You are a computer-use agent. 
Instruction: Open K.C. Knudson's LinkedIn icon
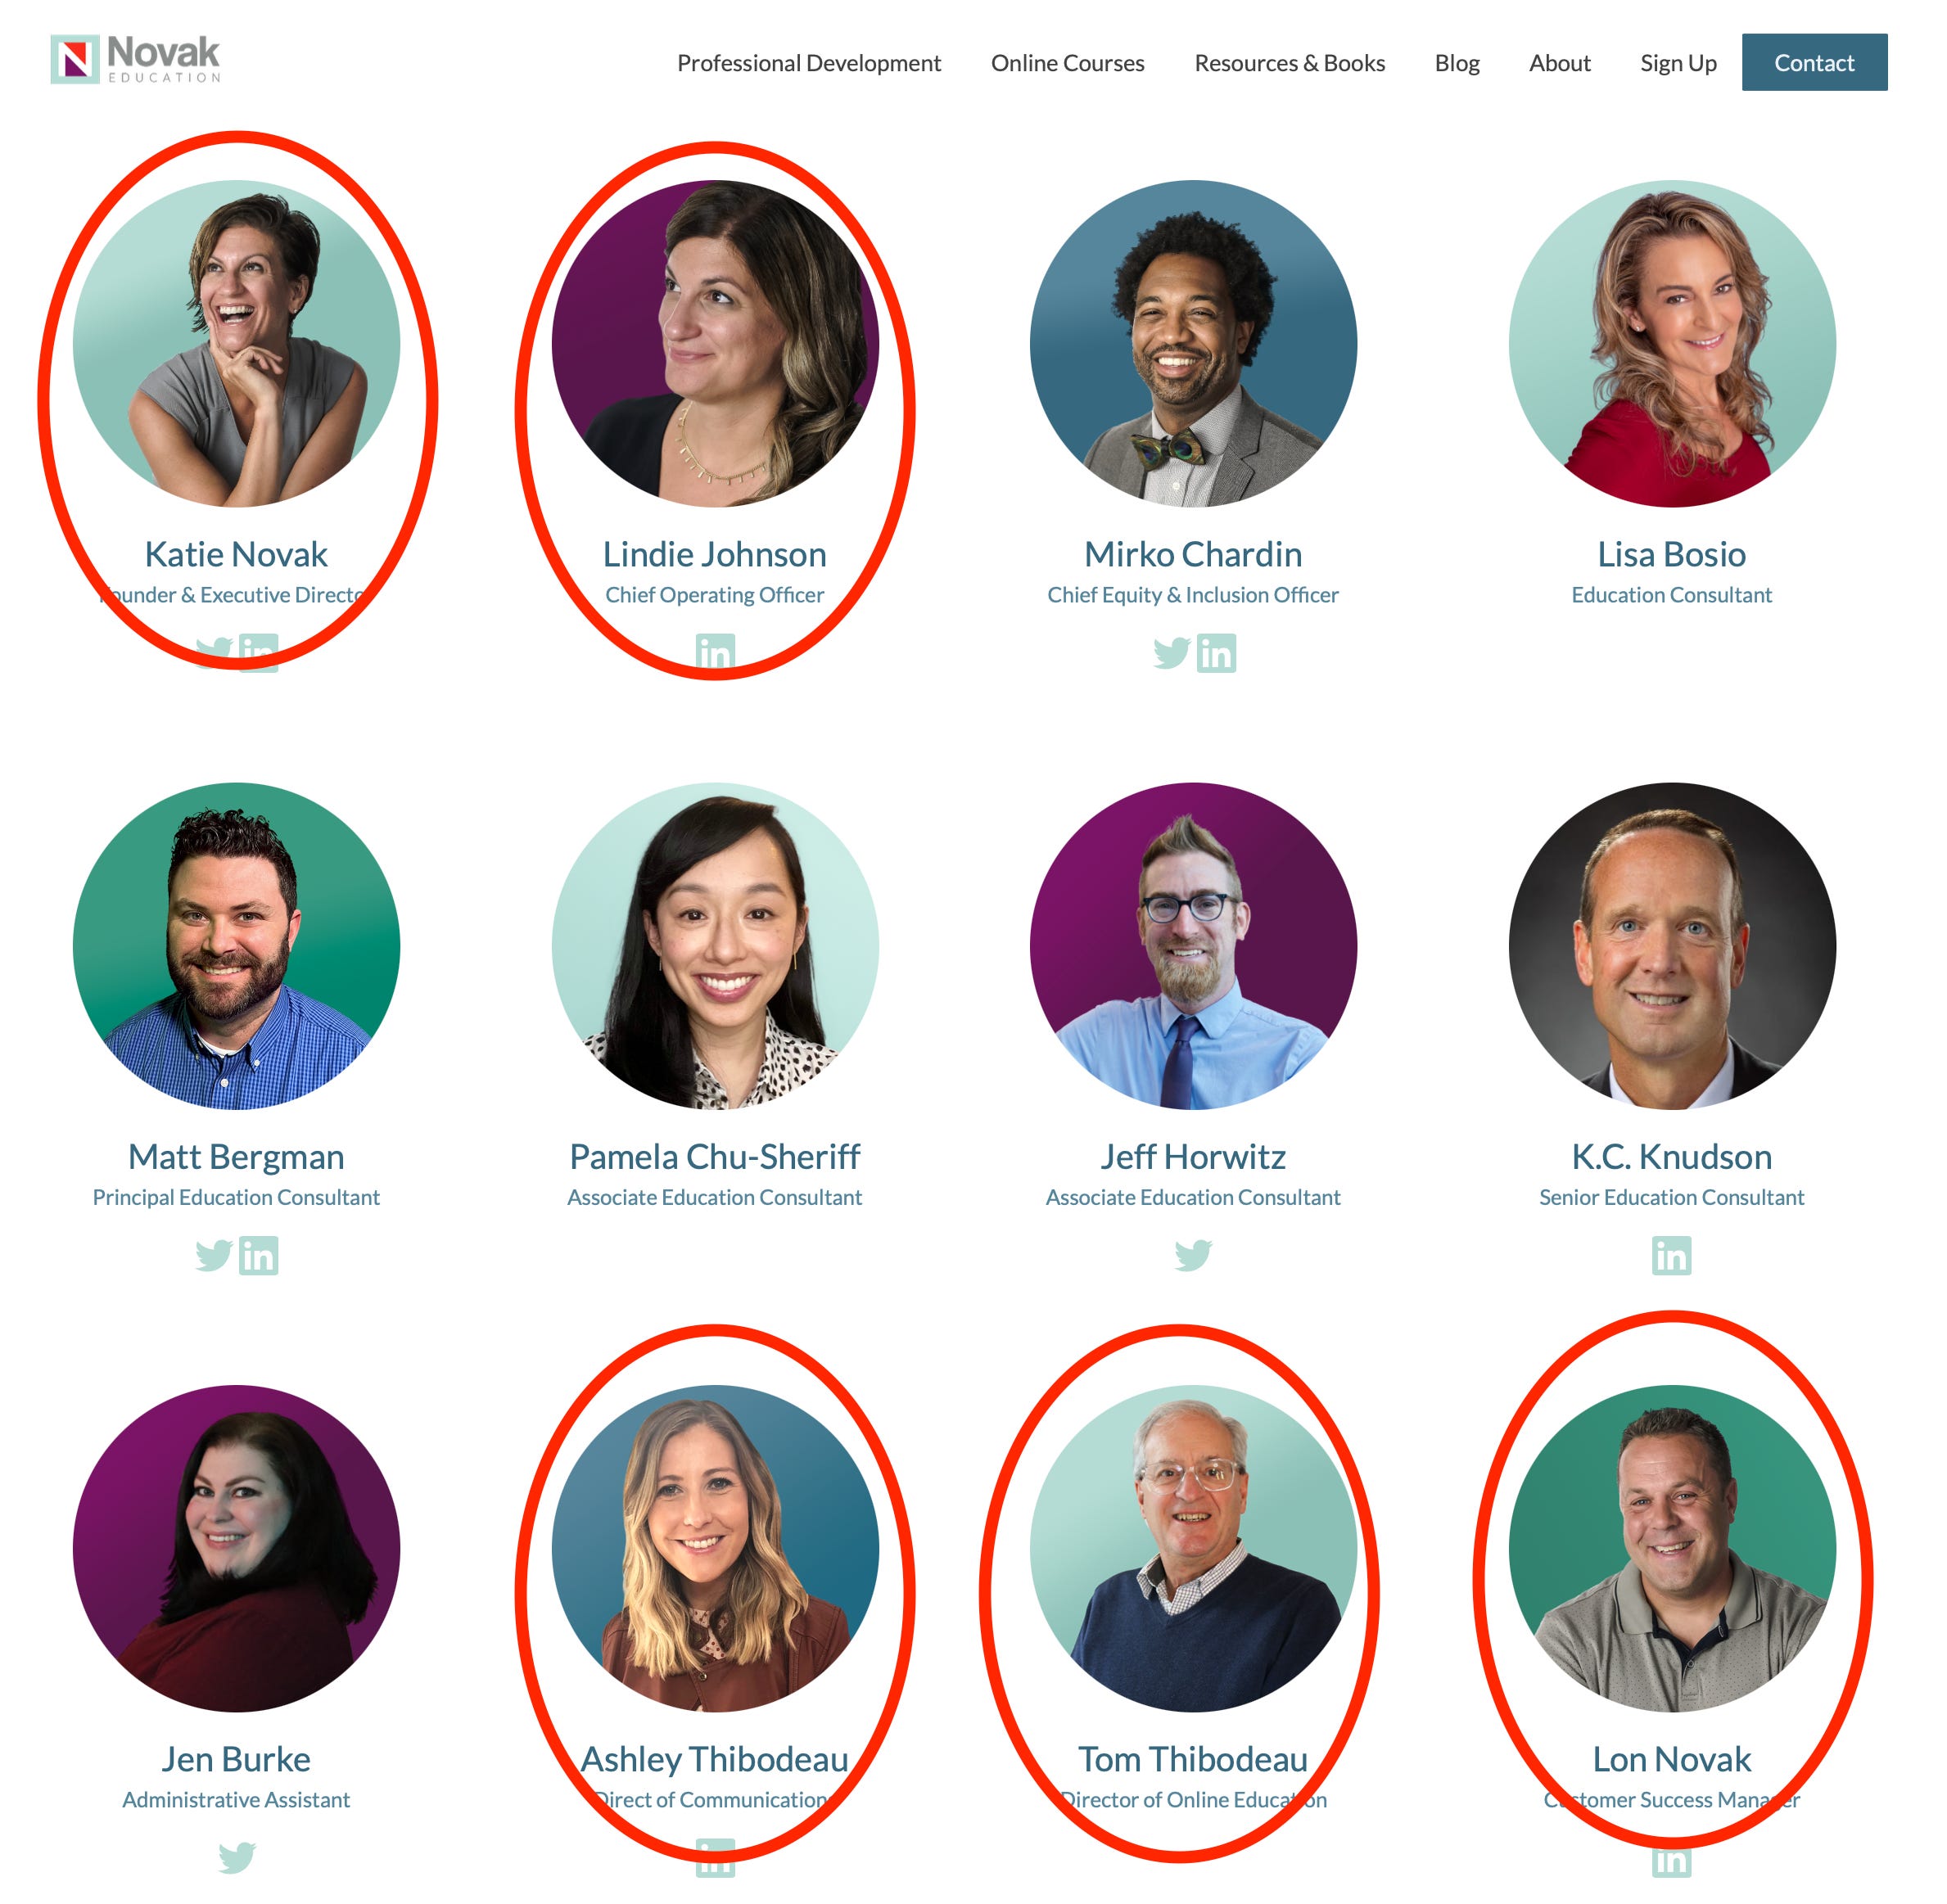1672,1256
